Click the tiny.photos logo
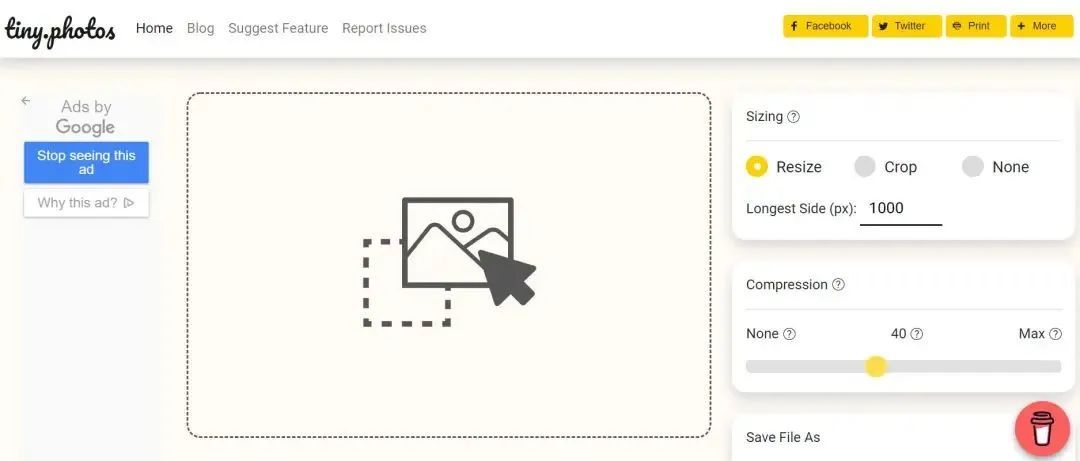 pos(60,29)
